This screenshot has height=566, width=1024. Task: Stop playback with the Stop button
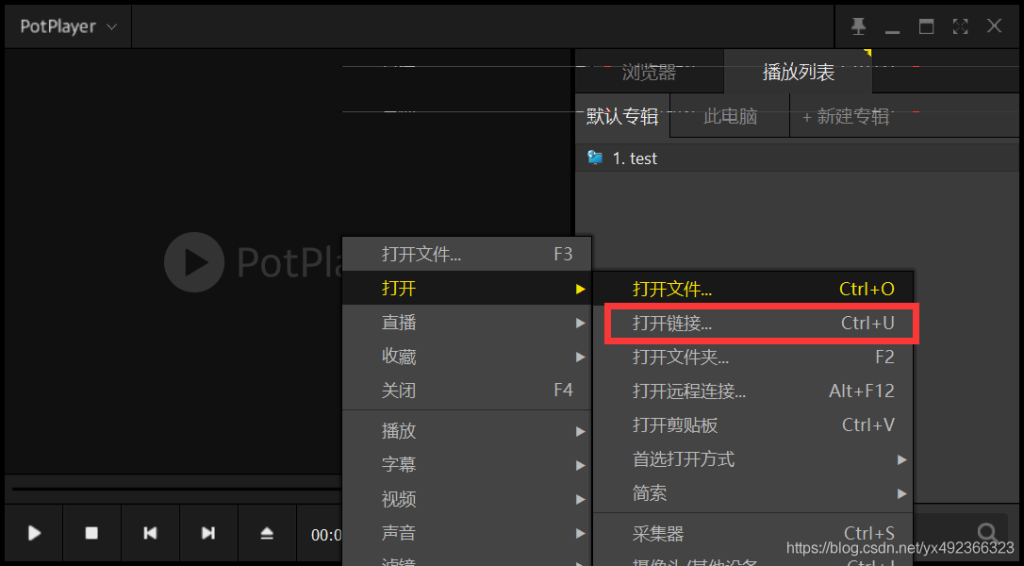pos(92,533)
